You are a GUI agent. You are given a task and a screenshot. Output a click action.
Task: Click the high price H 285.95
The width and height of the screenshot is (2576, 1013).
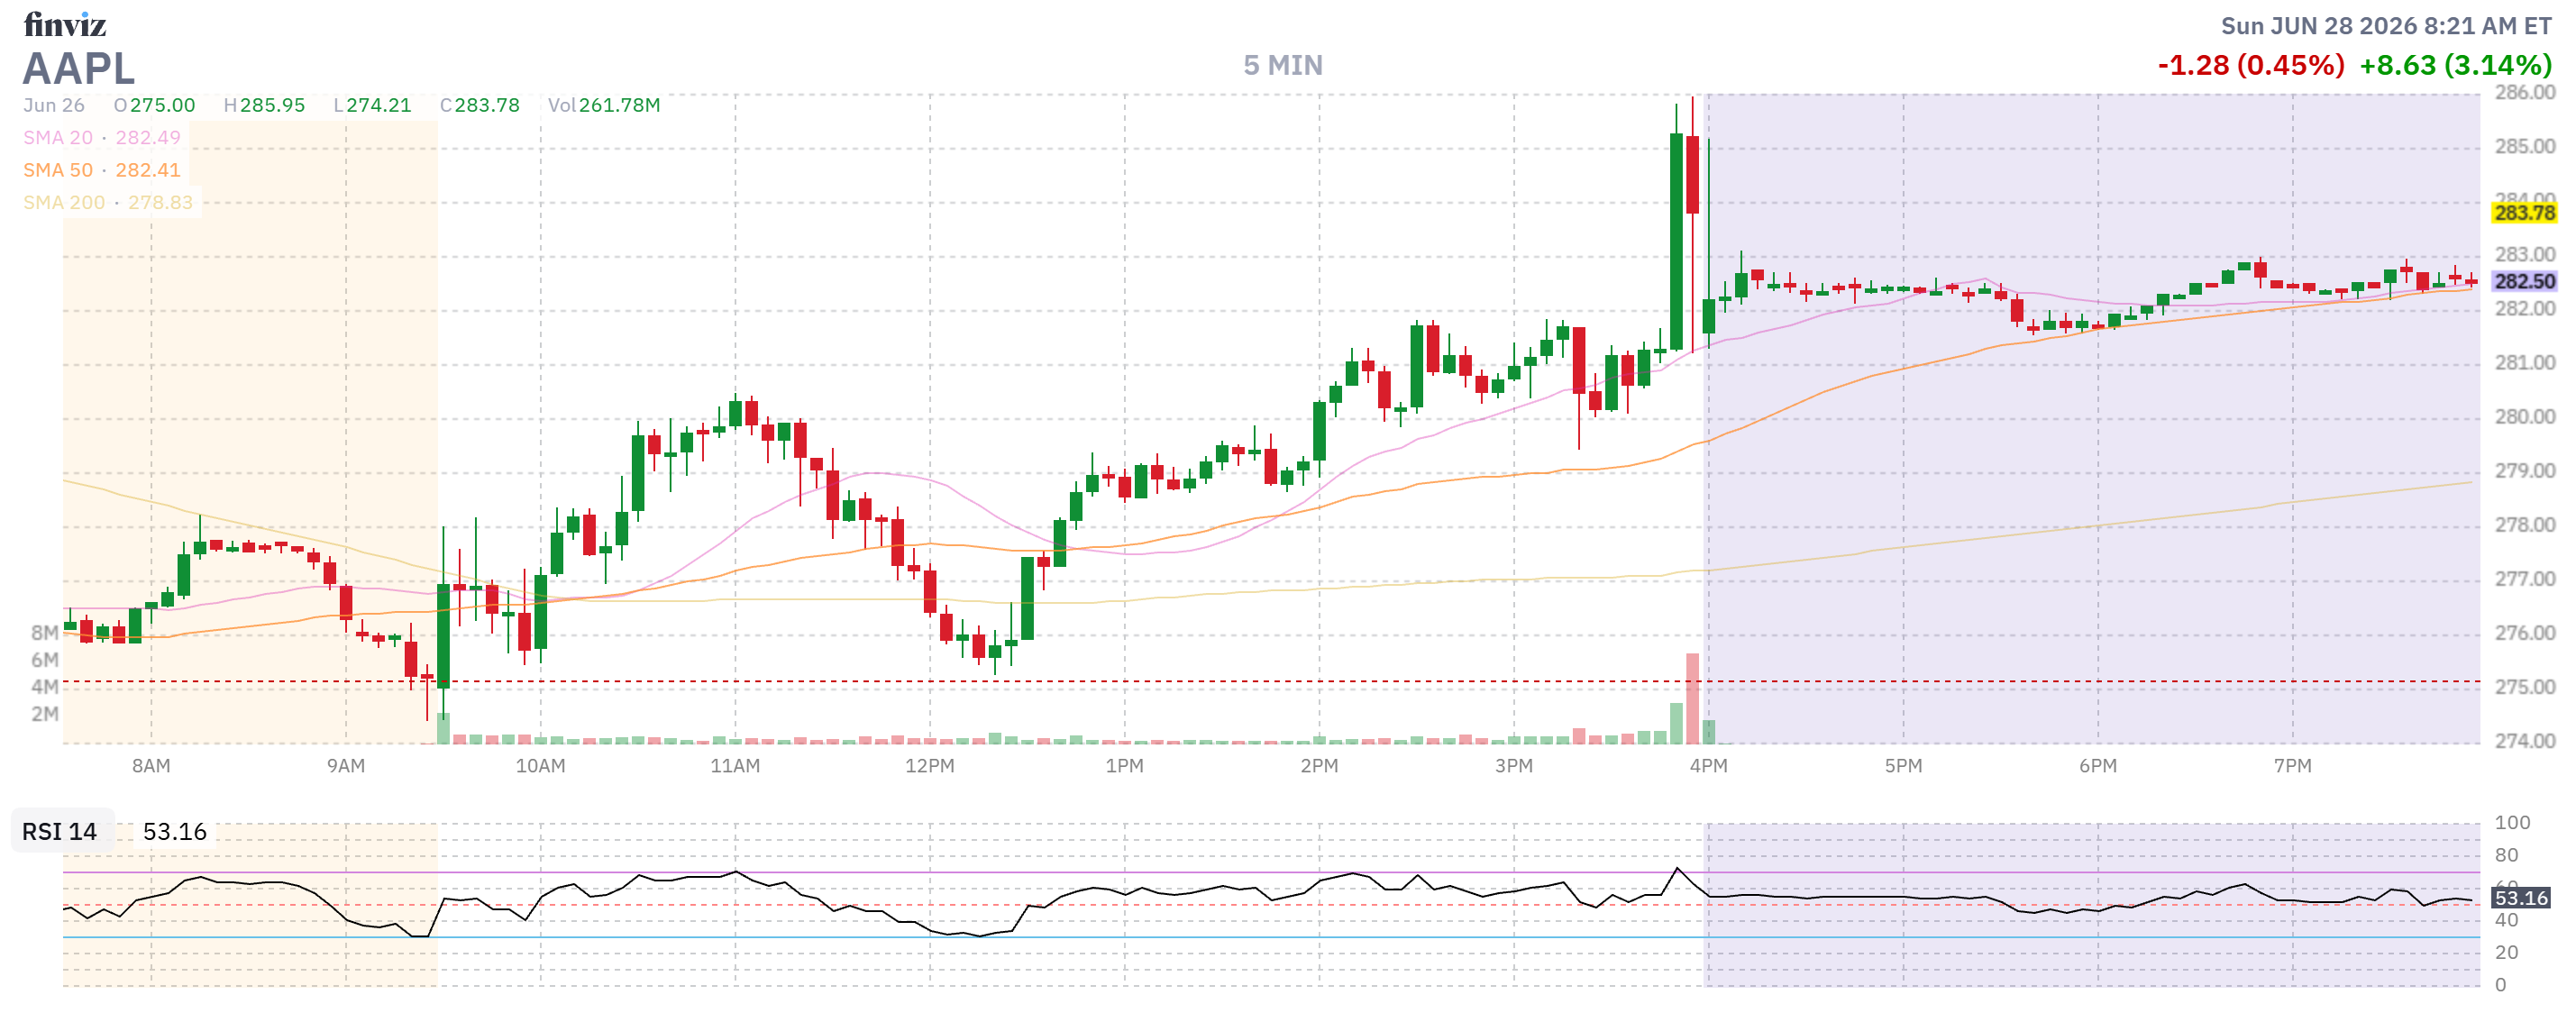coord(264,105)
